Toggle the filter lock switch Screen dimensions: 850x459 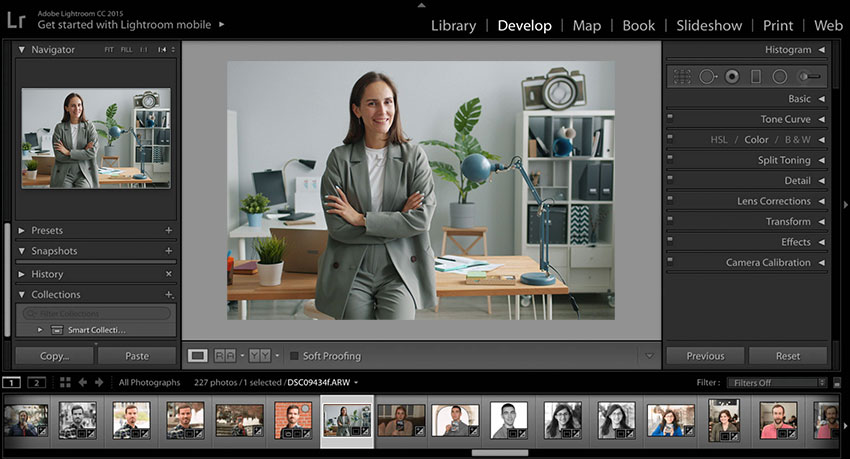click(837, 383)
